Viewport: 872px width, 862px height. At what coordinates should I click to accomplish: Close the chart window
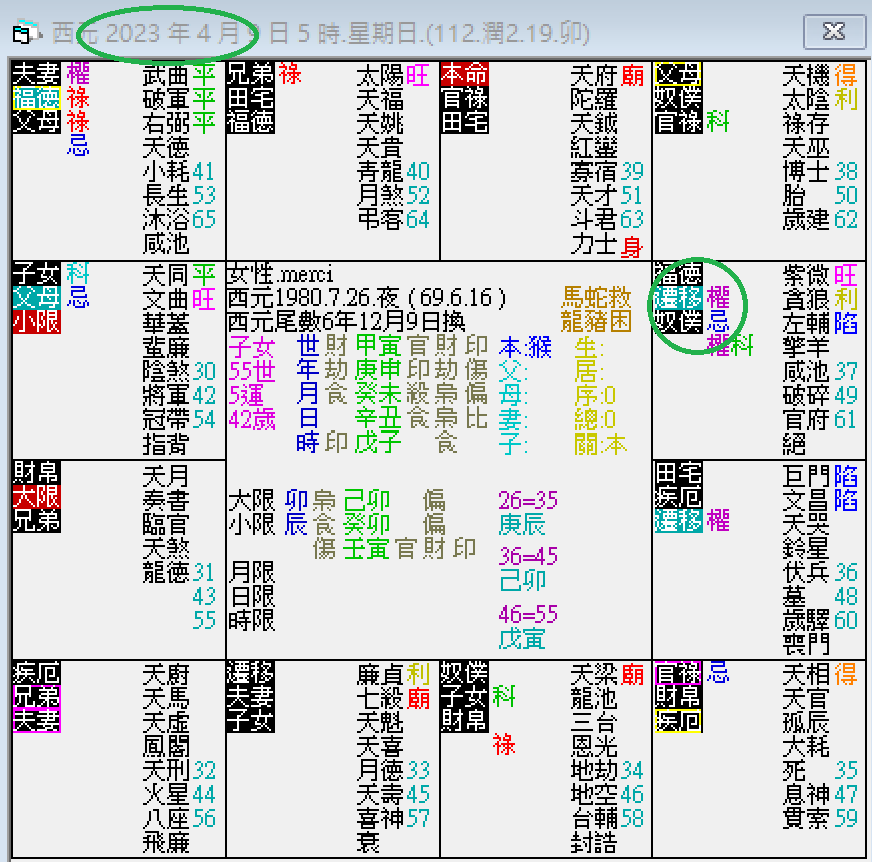[833, 30]
